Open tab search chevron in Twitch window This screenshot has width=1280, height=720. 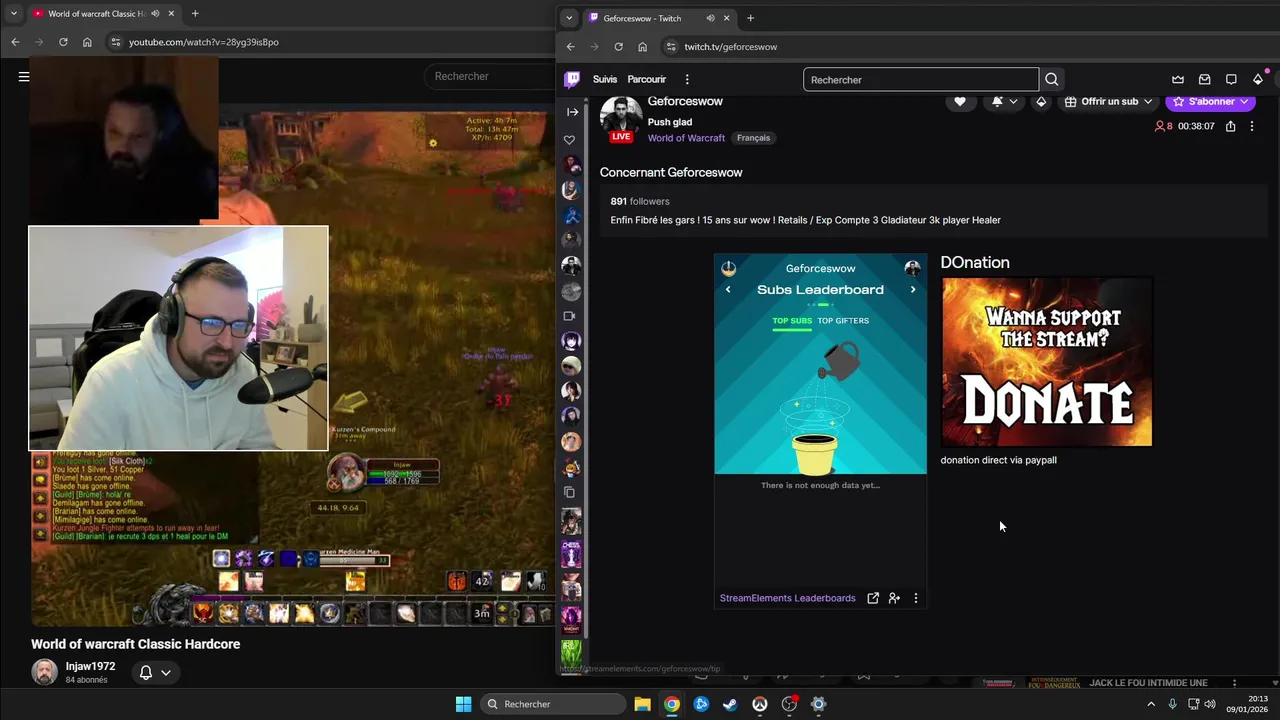tap(569, 18)
